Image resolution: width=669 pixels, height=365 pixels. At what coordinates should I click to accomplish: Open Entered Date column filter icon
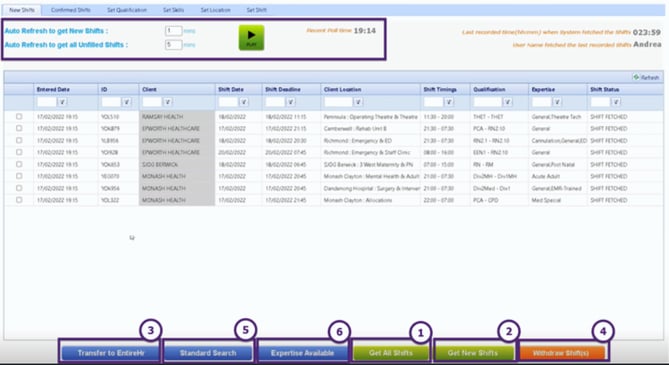63,102
